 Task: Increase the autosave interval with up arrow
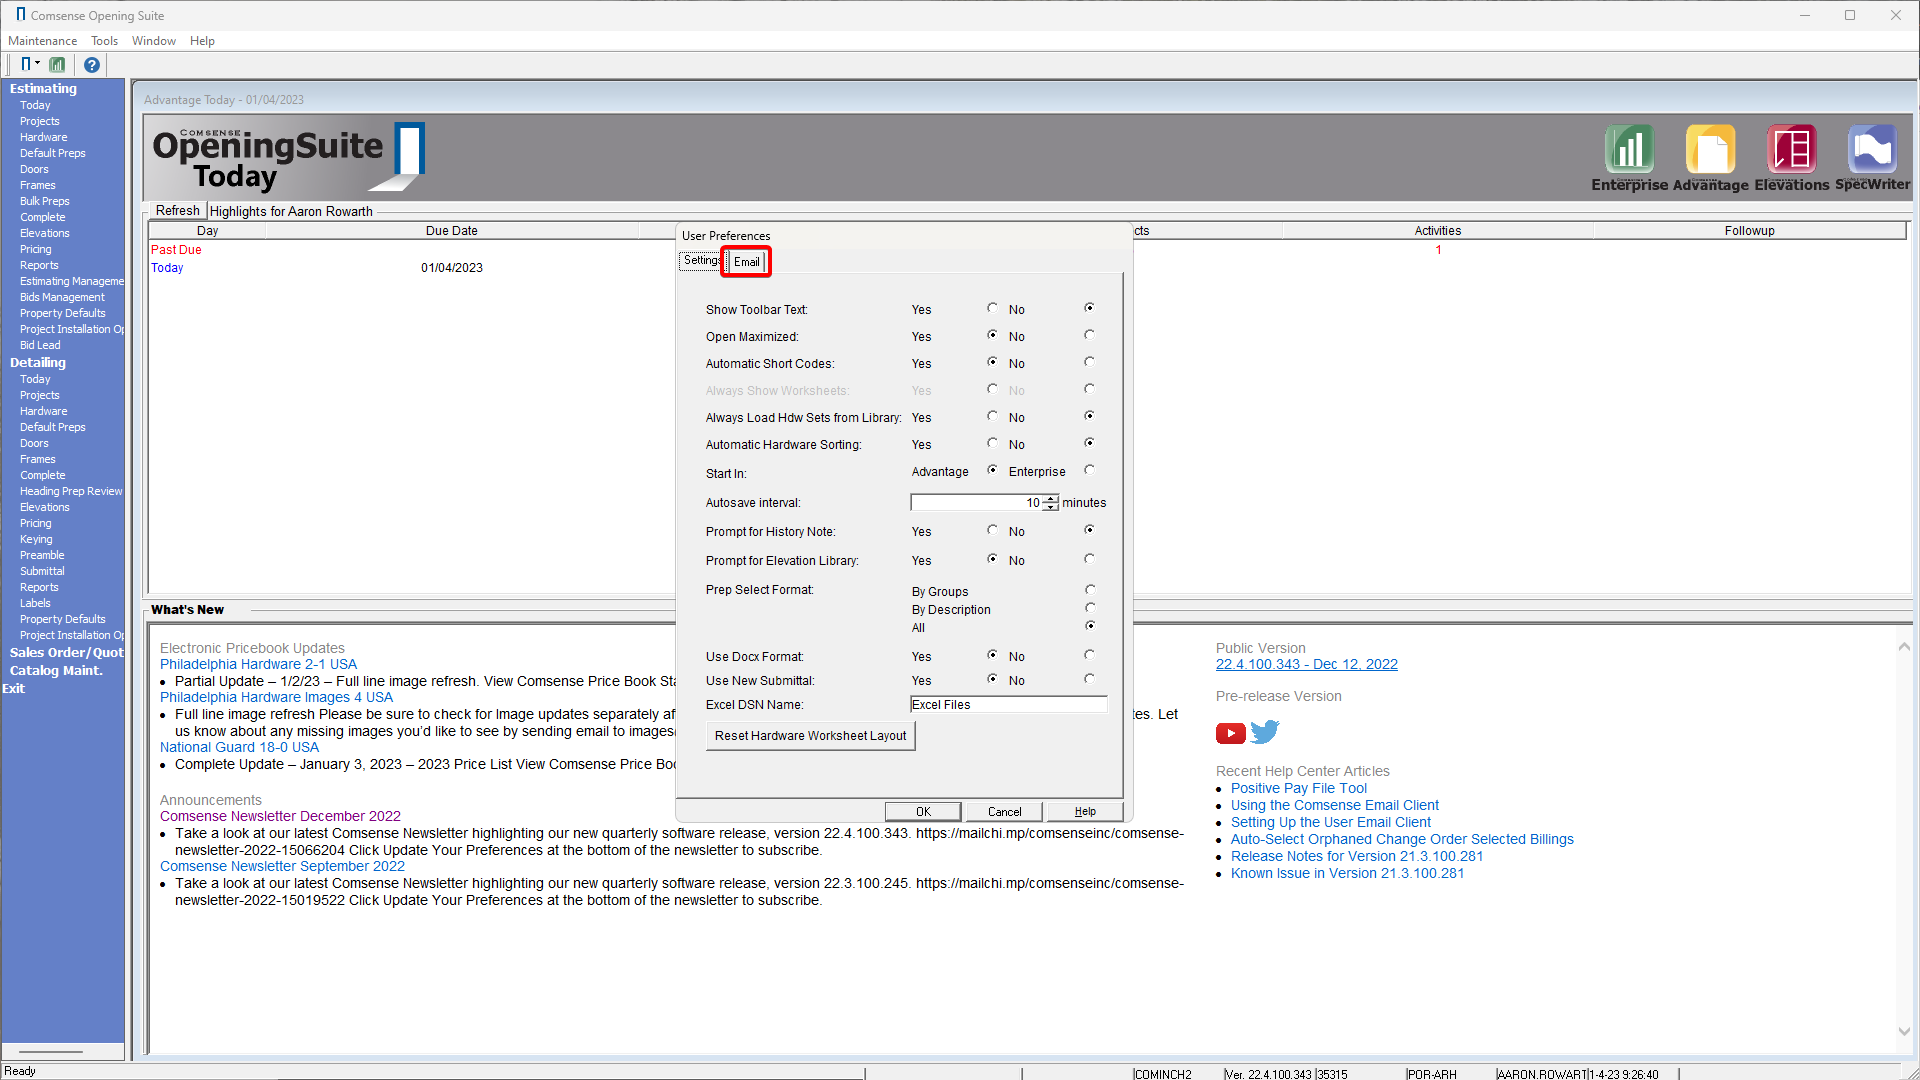click(1051, 499)
